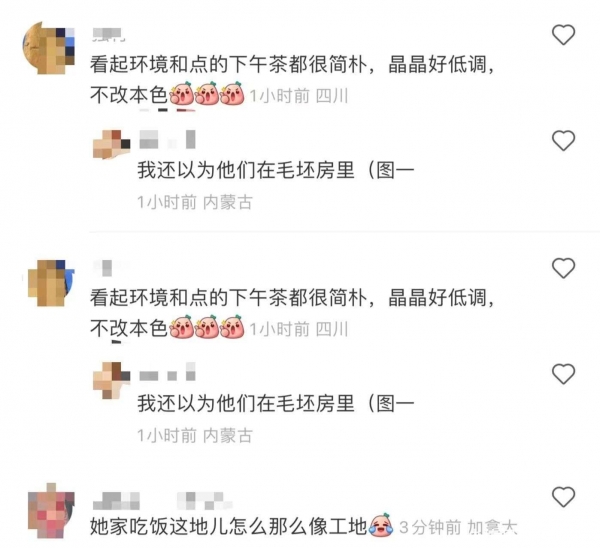Image resolution: width=600 pixels, height=548 pixels.
Task: Tap heart on second 内蒙古 reply
Action: [563, 374]
